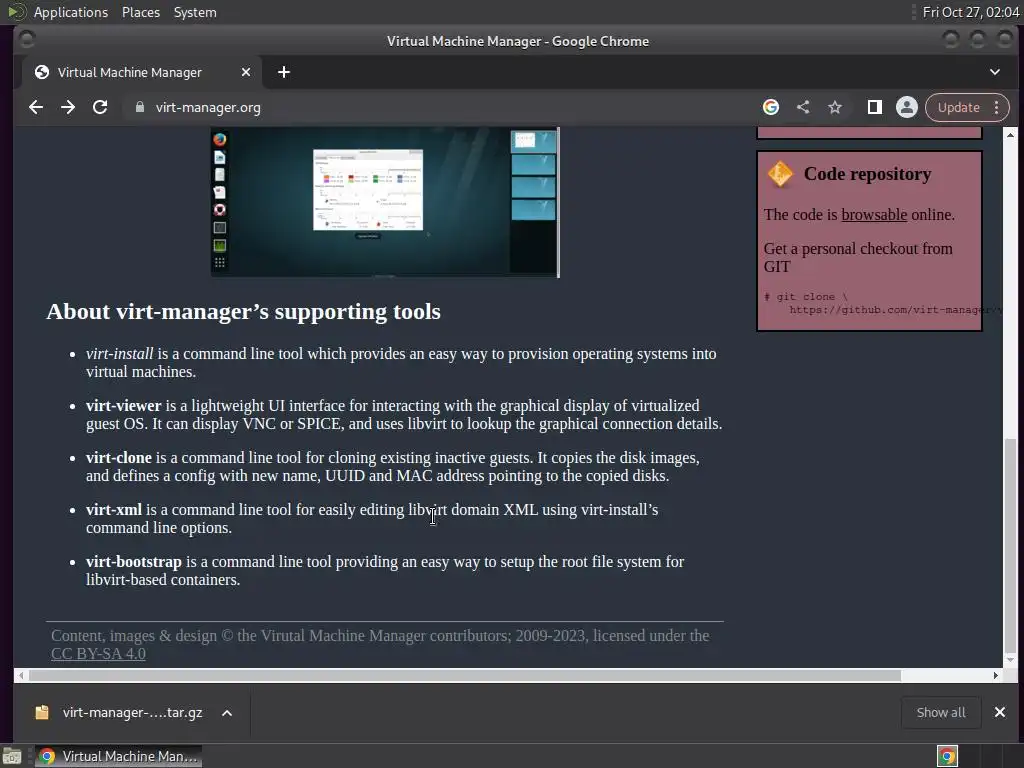Expand the tab search dropdown
The height and width of the screenshot is (768, 1024).
995,72
